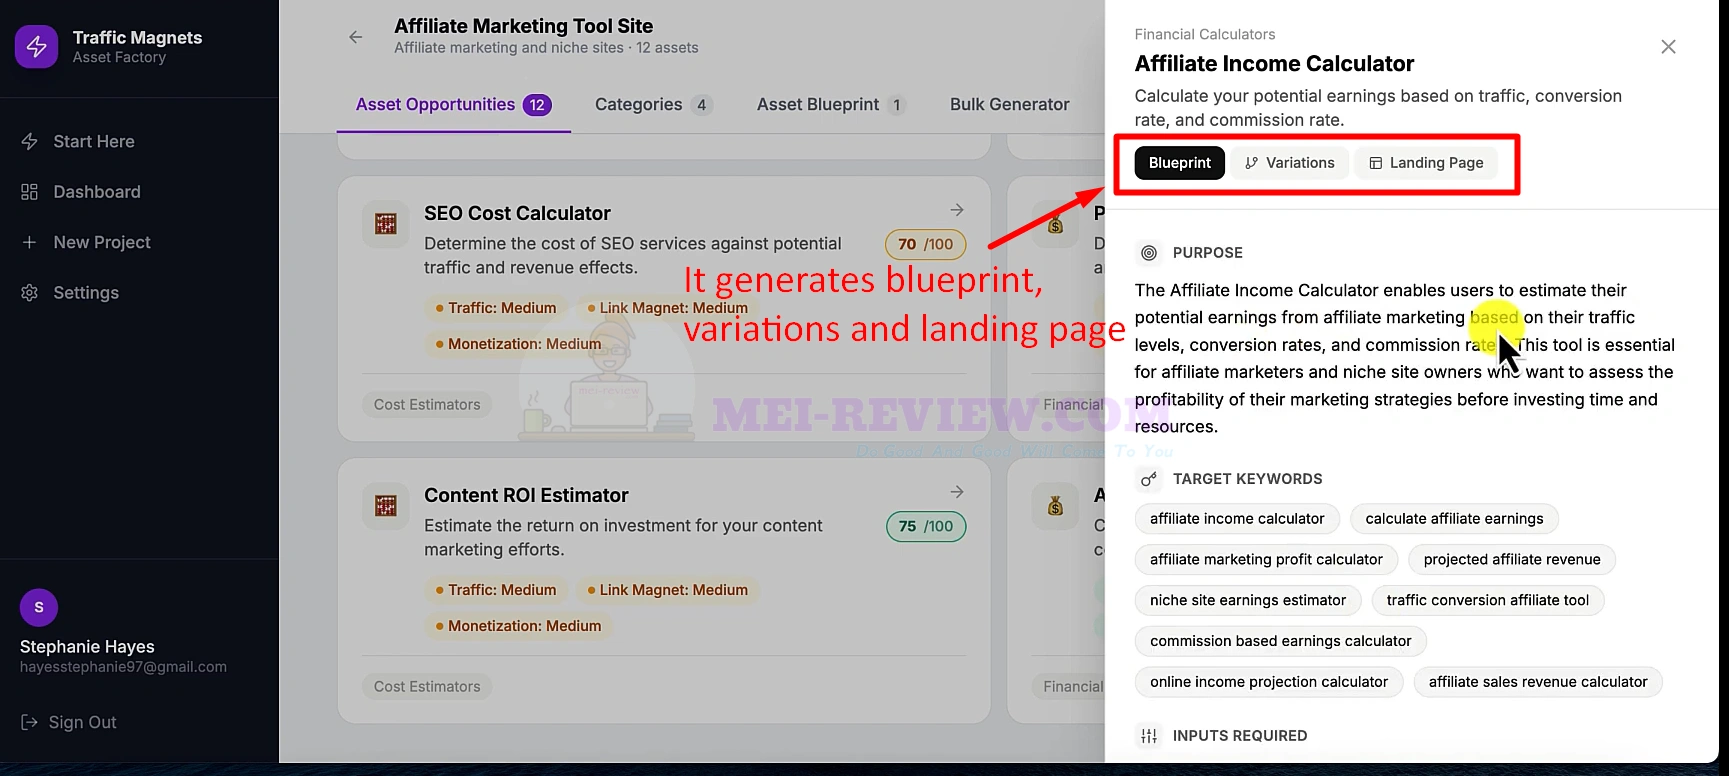
Task: Click the 75/100 score badge
Action: tap(926, 526)
